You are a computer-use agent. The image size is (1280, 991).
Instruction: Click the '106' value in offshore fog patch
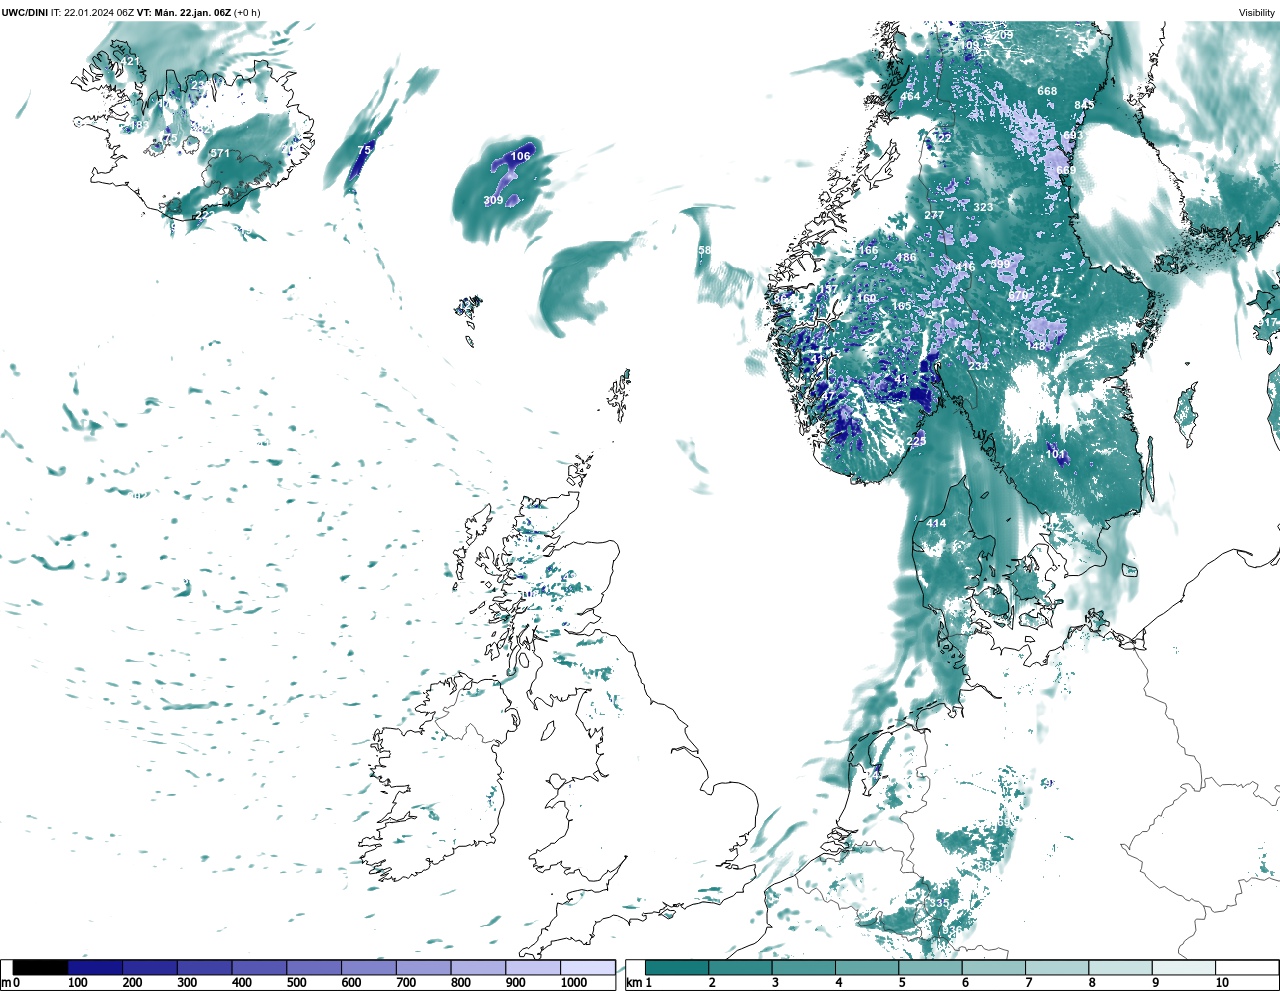[520, 157]
